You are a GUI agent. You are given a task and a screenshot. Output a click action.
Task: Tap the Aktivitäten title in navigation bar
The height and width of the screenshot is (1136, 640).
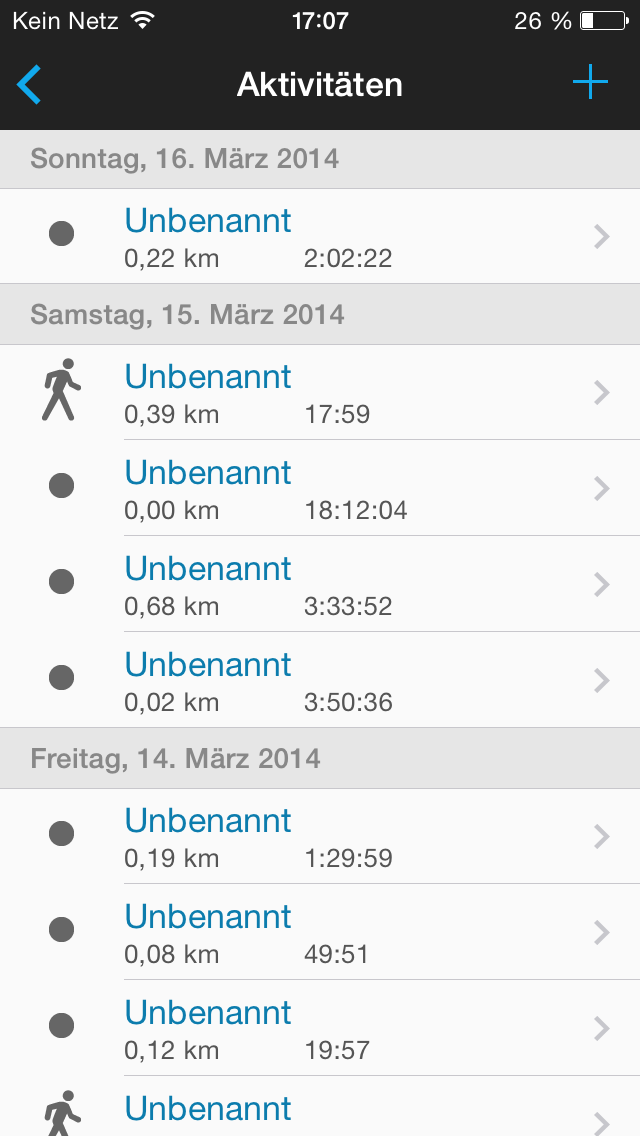320,85
